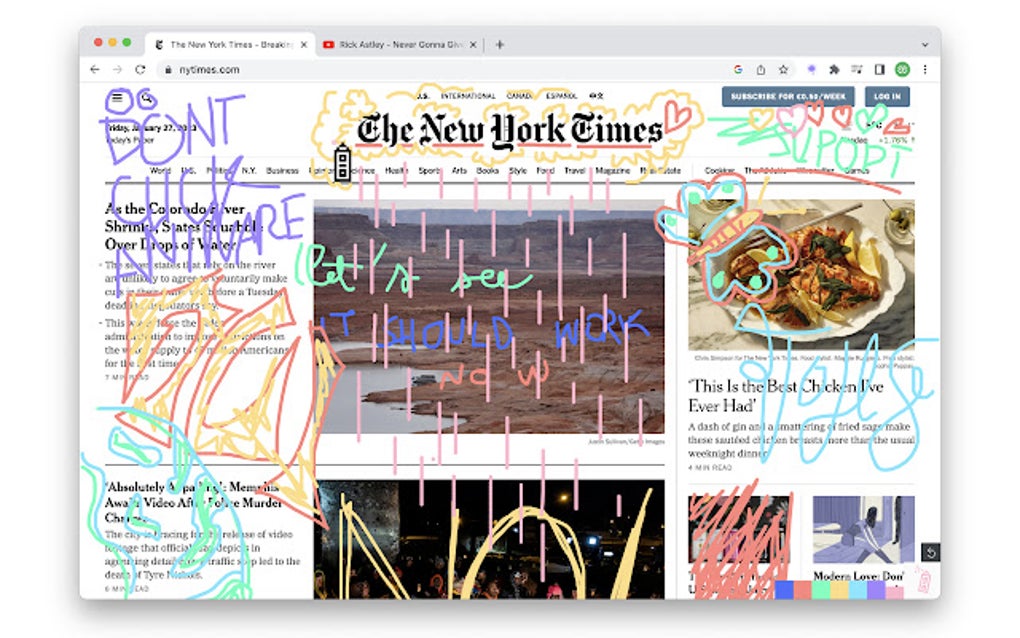Image resolution: width=1020 pixels, height=638 pixels.
Task: Select the mint green color swatch
Action: [821, 591]
